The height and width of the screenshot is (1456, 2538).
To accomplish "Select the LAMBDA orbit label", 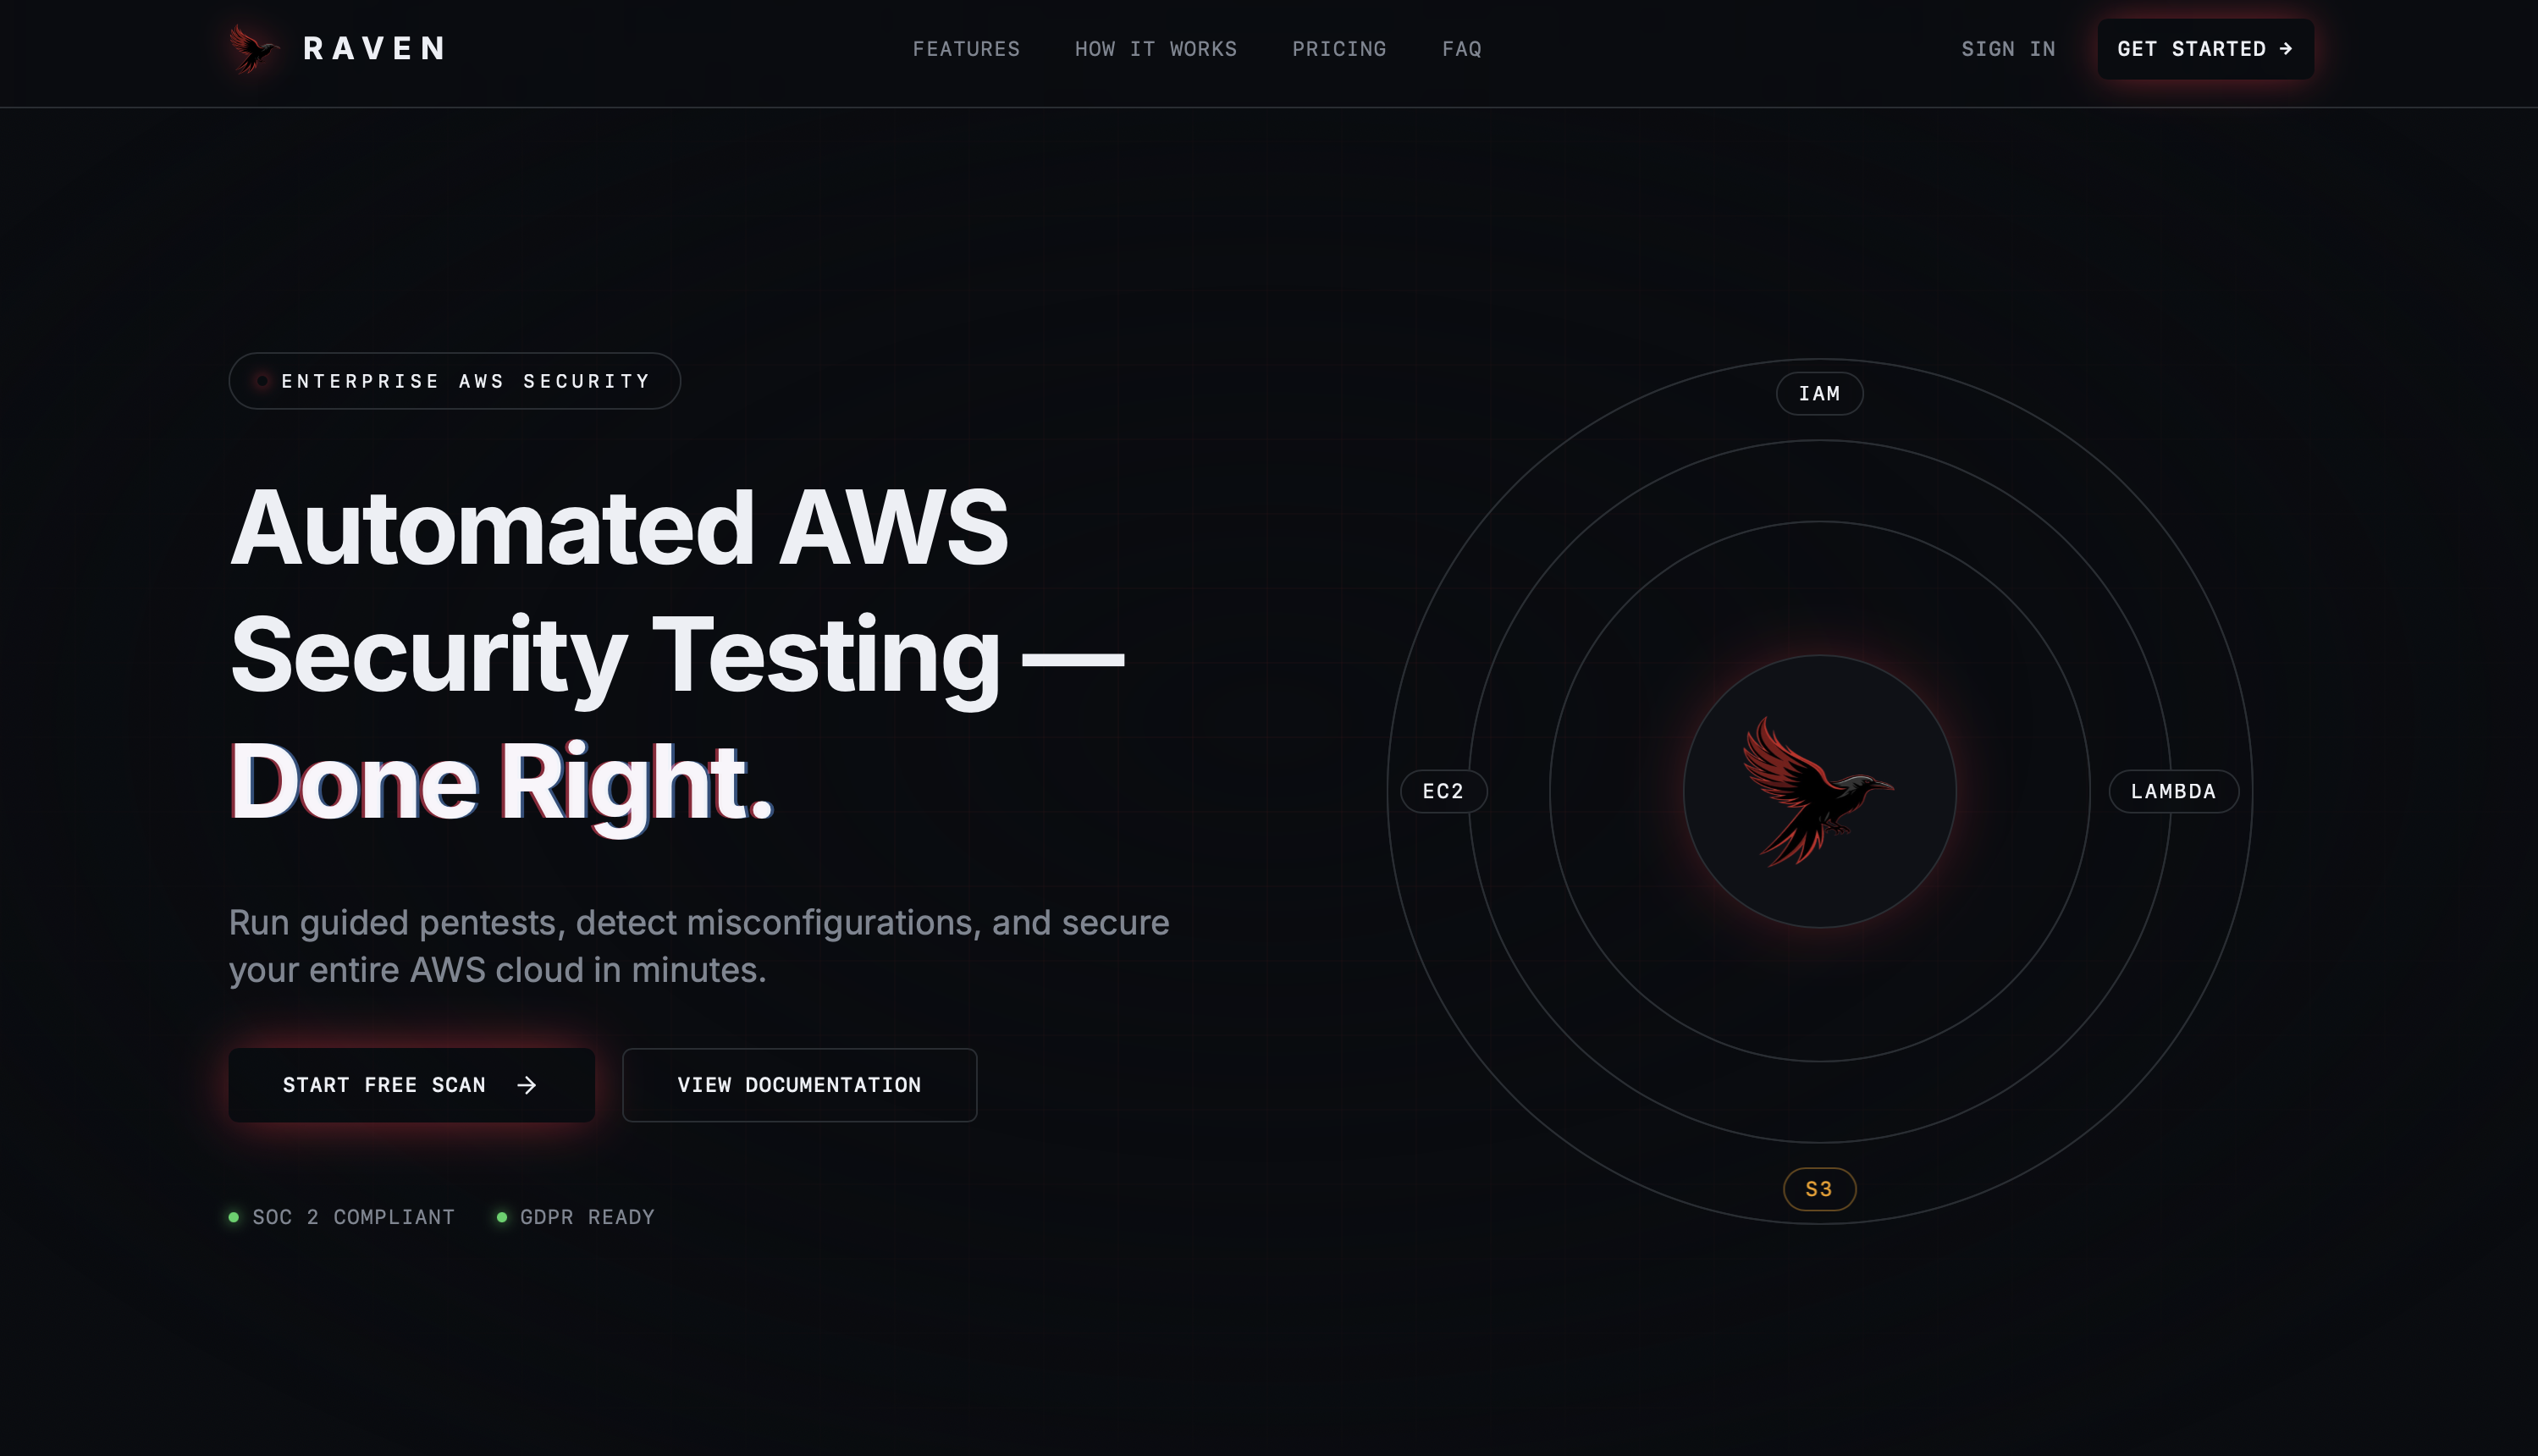I will (x=2173, y=791).
